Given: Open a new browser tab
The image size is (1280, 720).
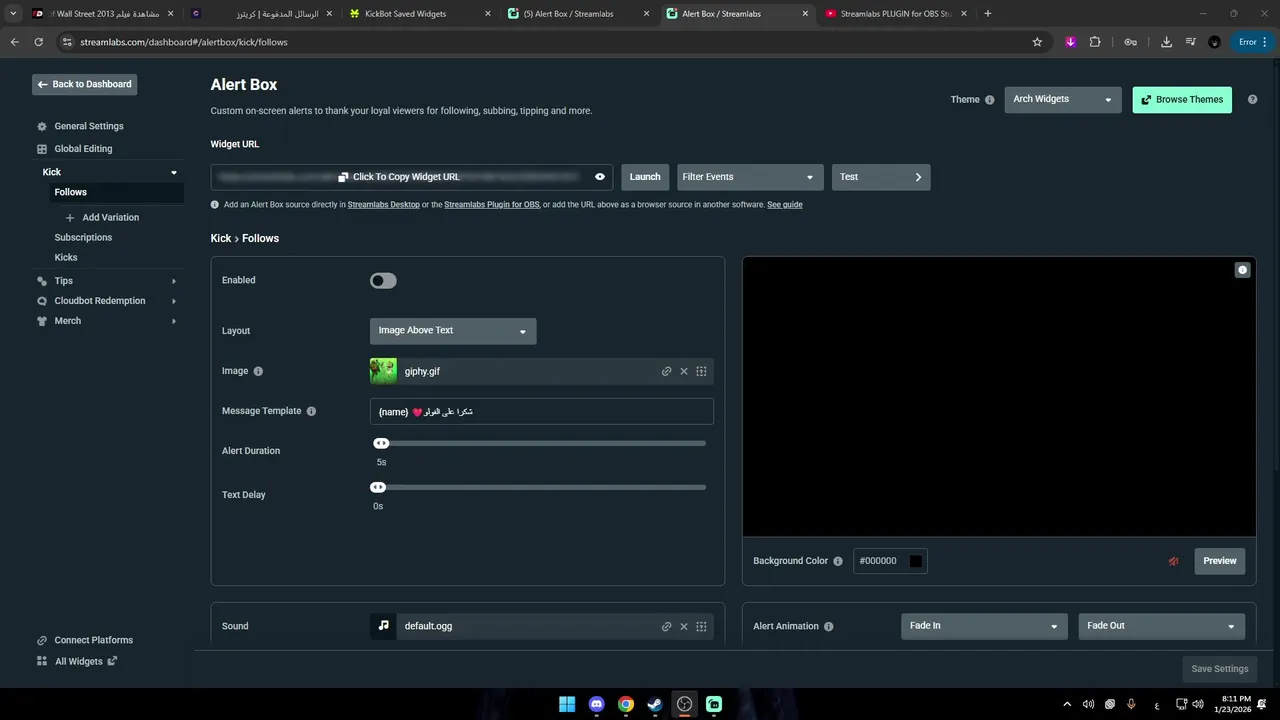Looking at the screenshot, I should (988, 14).
